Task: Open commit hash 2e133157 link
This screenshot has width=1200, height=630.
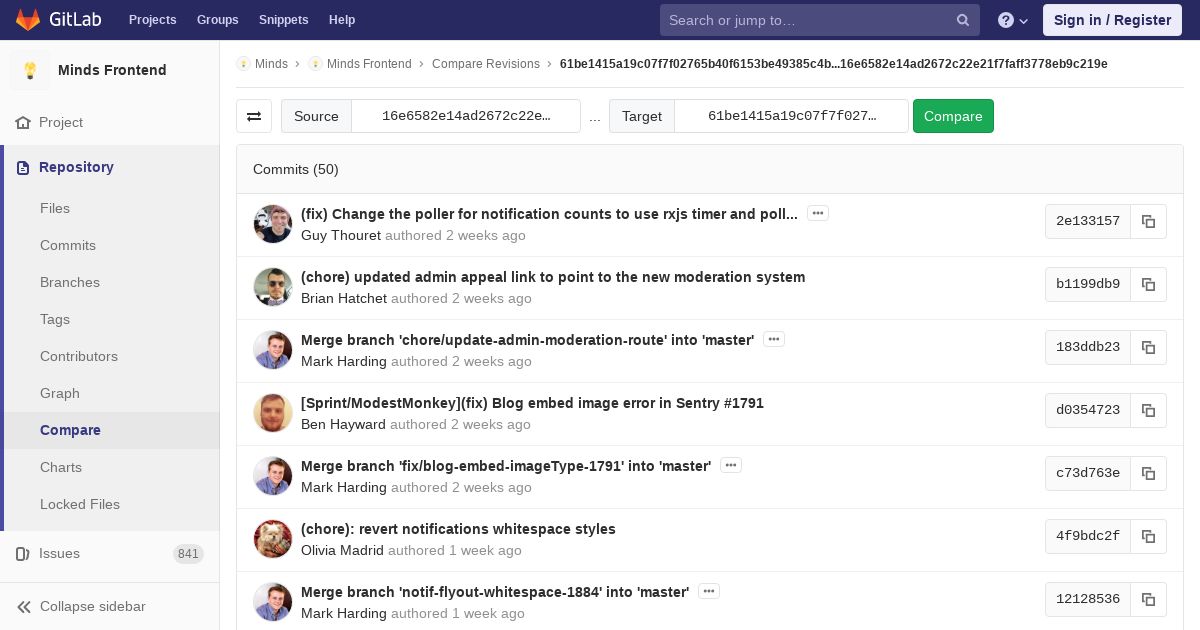Action: [1088, 221]
